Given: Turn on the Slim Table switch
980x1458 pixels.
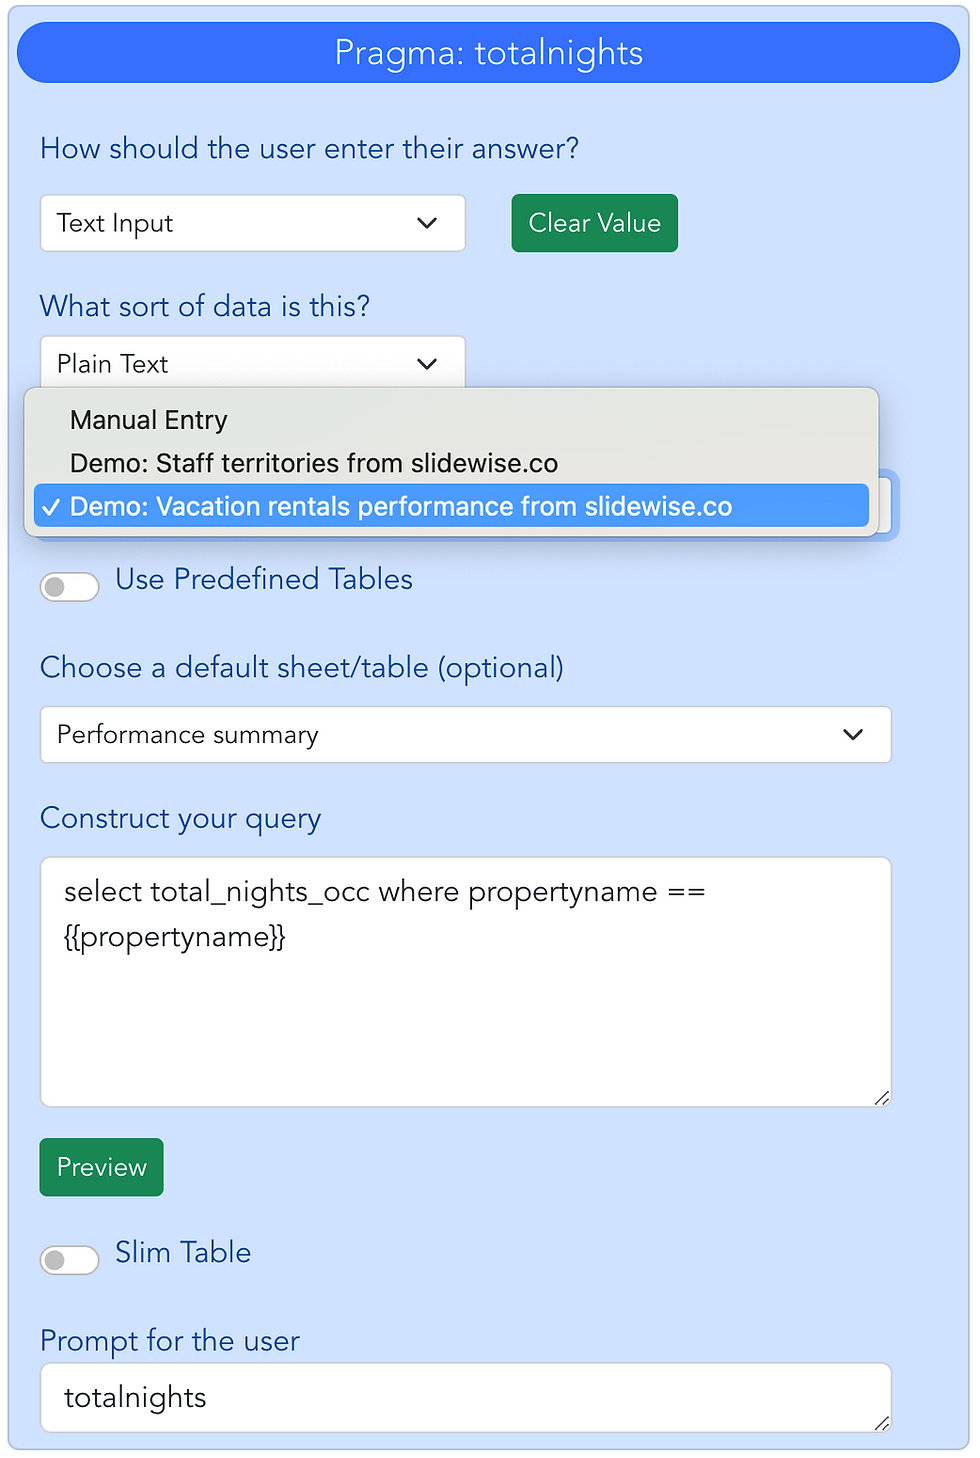Looking at the screenshot, I should pyautogui.click(x=68, y=1260).
